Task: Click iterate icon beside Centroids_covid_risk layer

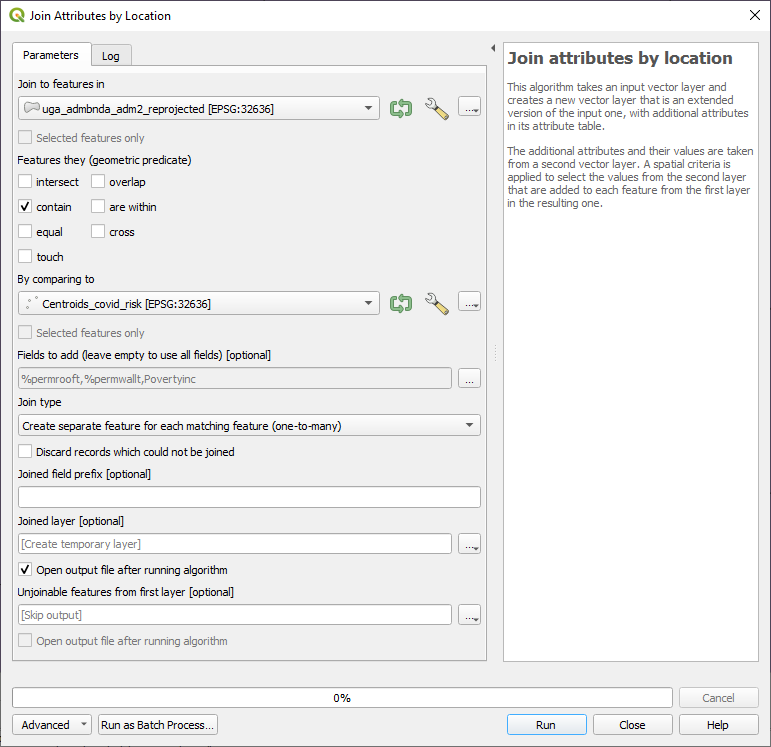Action: 401,303
